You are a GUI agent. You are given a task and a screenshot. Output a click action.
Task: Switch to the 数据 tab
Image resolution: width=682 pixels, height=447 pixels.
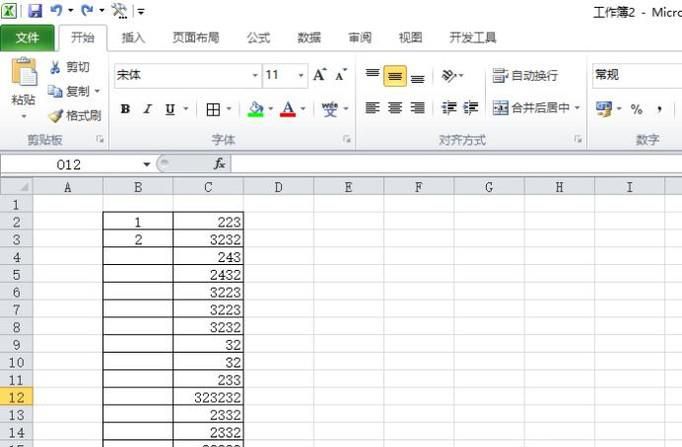click(309, 38)
